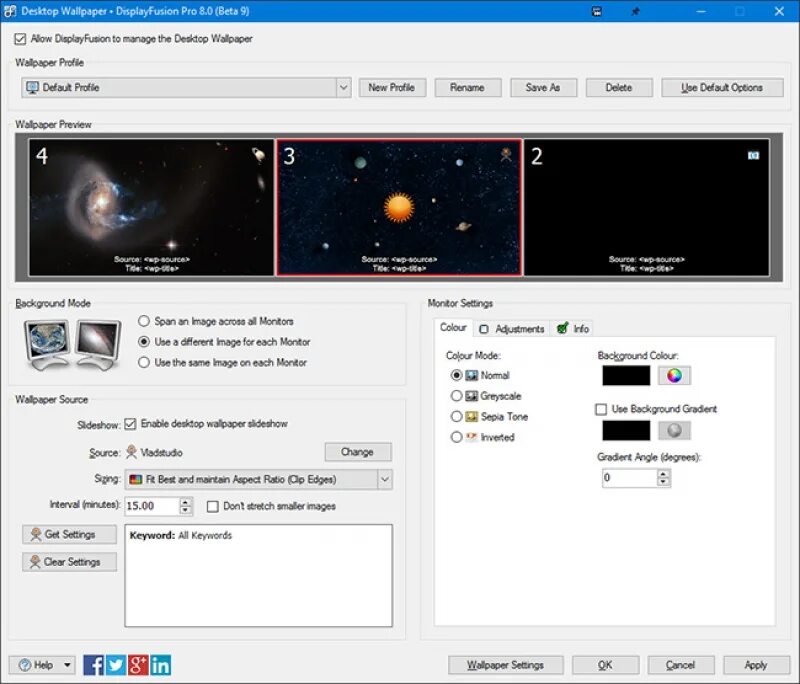Increase Interval minutes with up arrow
The height and width of the screenshot is (684, 800).
pyautogui.click(x=186, y=501)
